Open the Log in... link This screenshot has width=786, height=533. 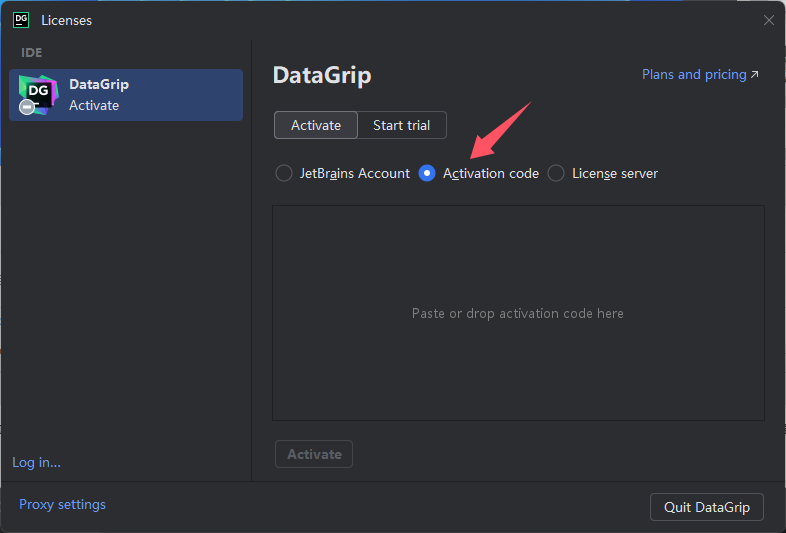(36, 462)
